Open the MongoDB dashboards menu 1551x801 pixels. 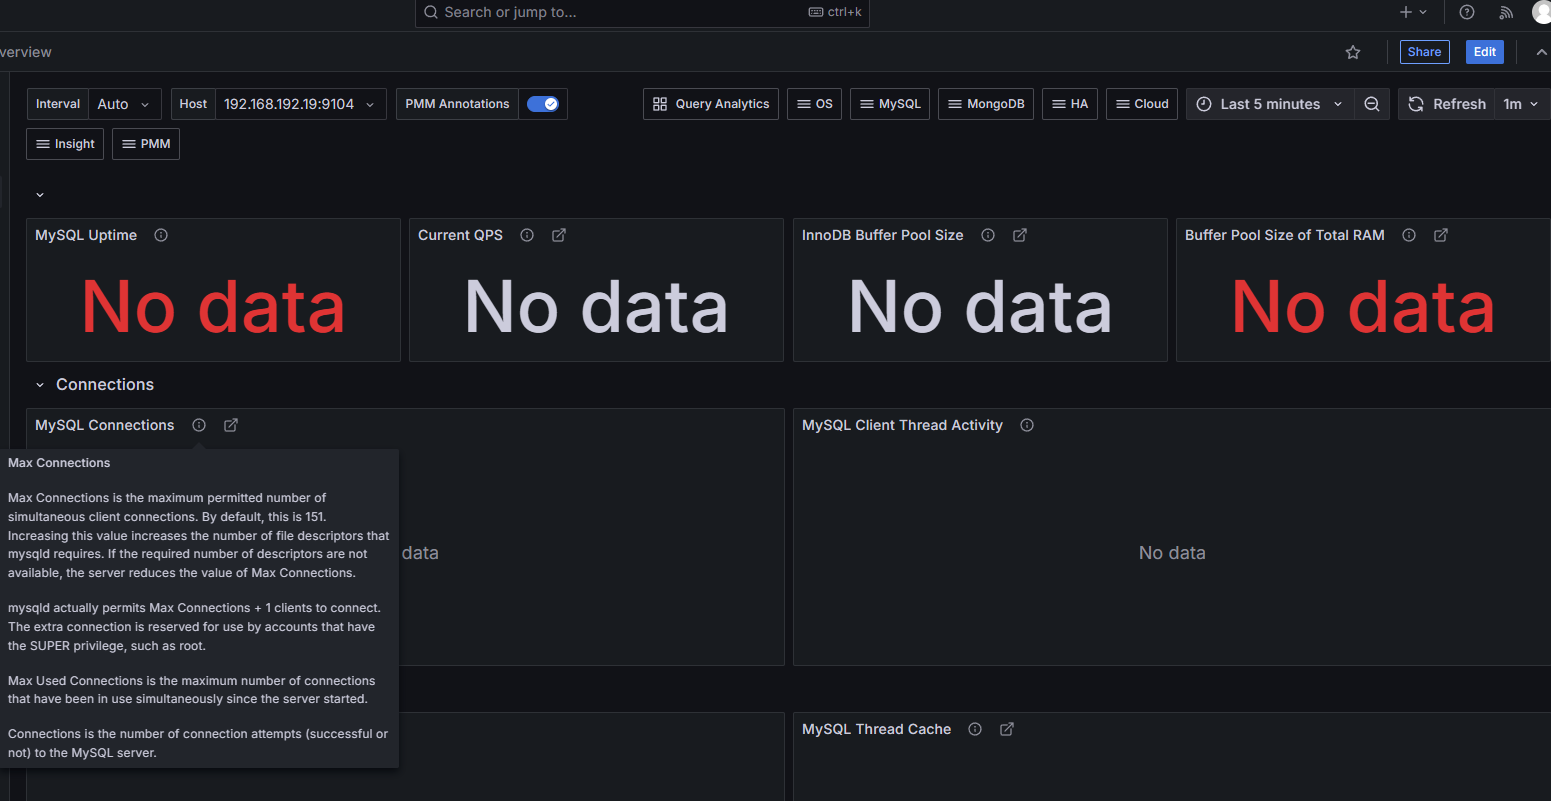pos(986,104)
